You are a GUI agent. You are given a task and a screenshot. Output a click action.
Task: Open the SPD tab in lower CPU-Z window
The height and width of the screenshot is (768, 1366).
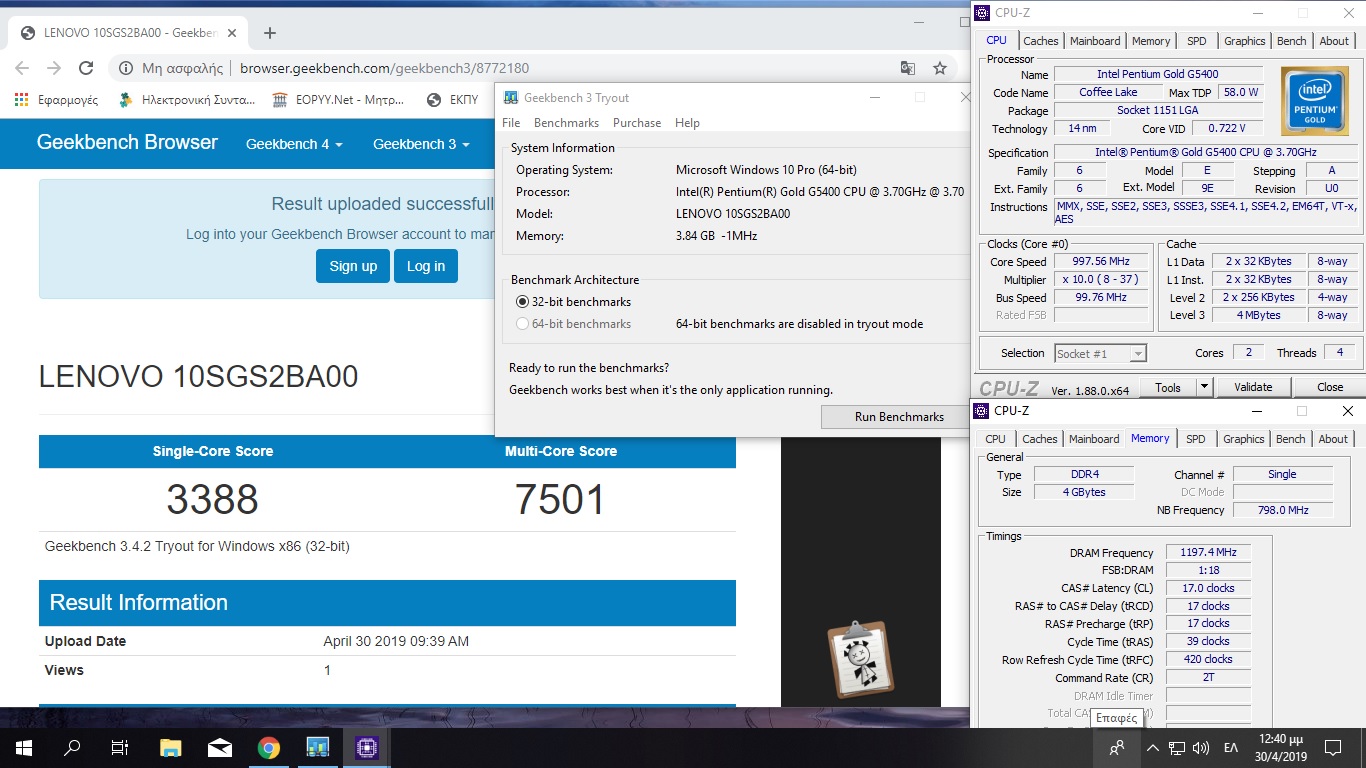[1195, 439]
